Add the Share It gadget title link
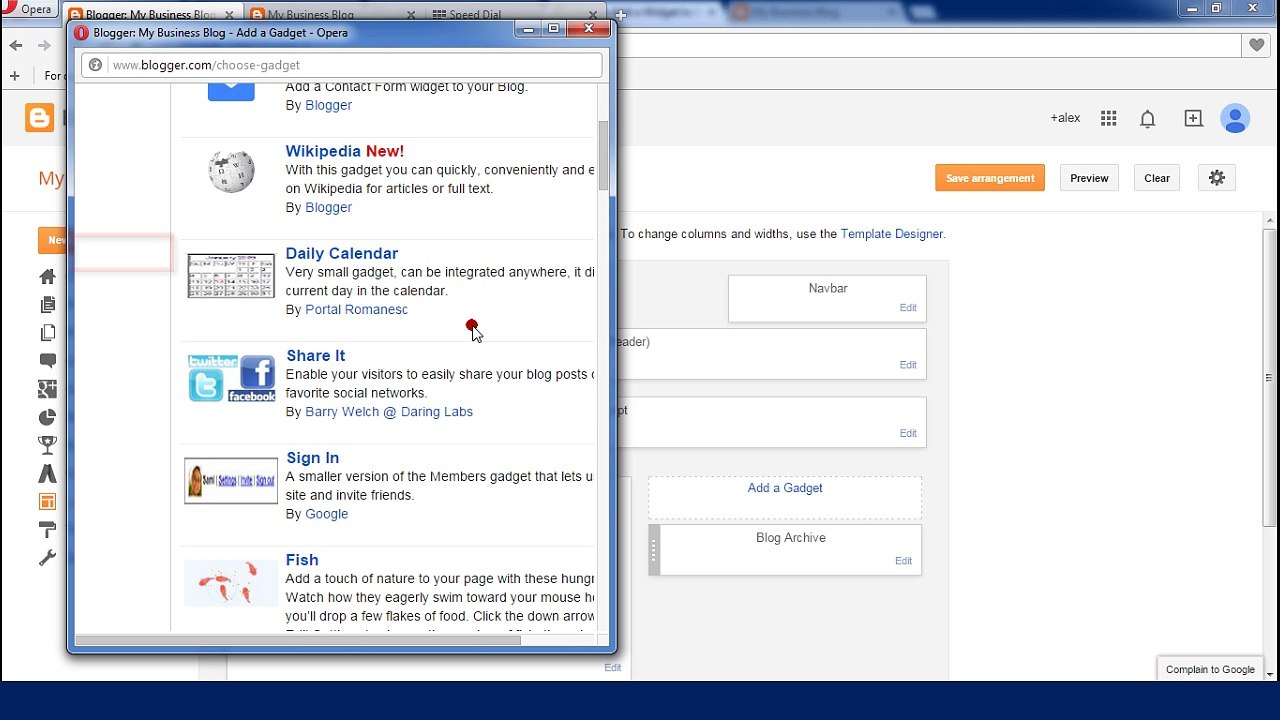Viewport: 1280px width, 720px height. pos(316,355)
